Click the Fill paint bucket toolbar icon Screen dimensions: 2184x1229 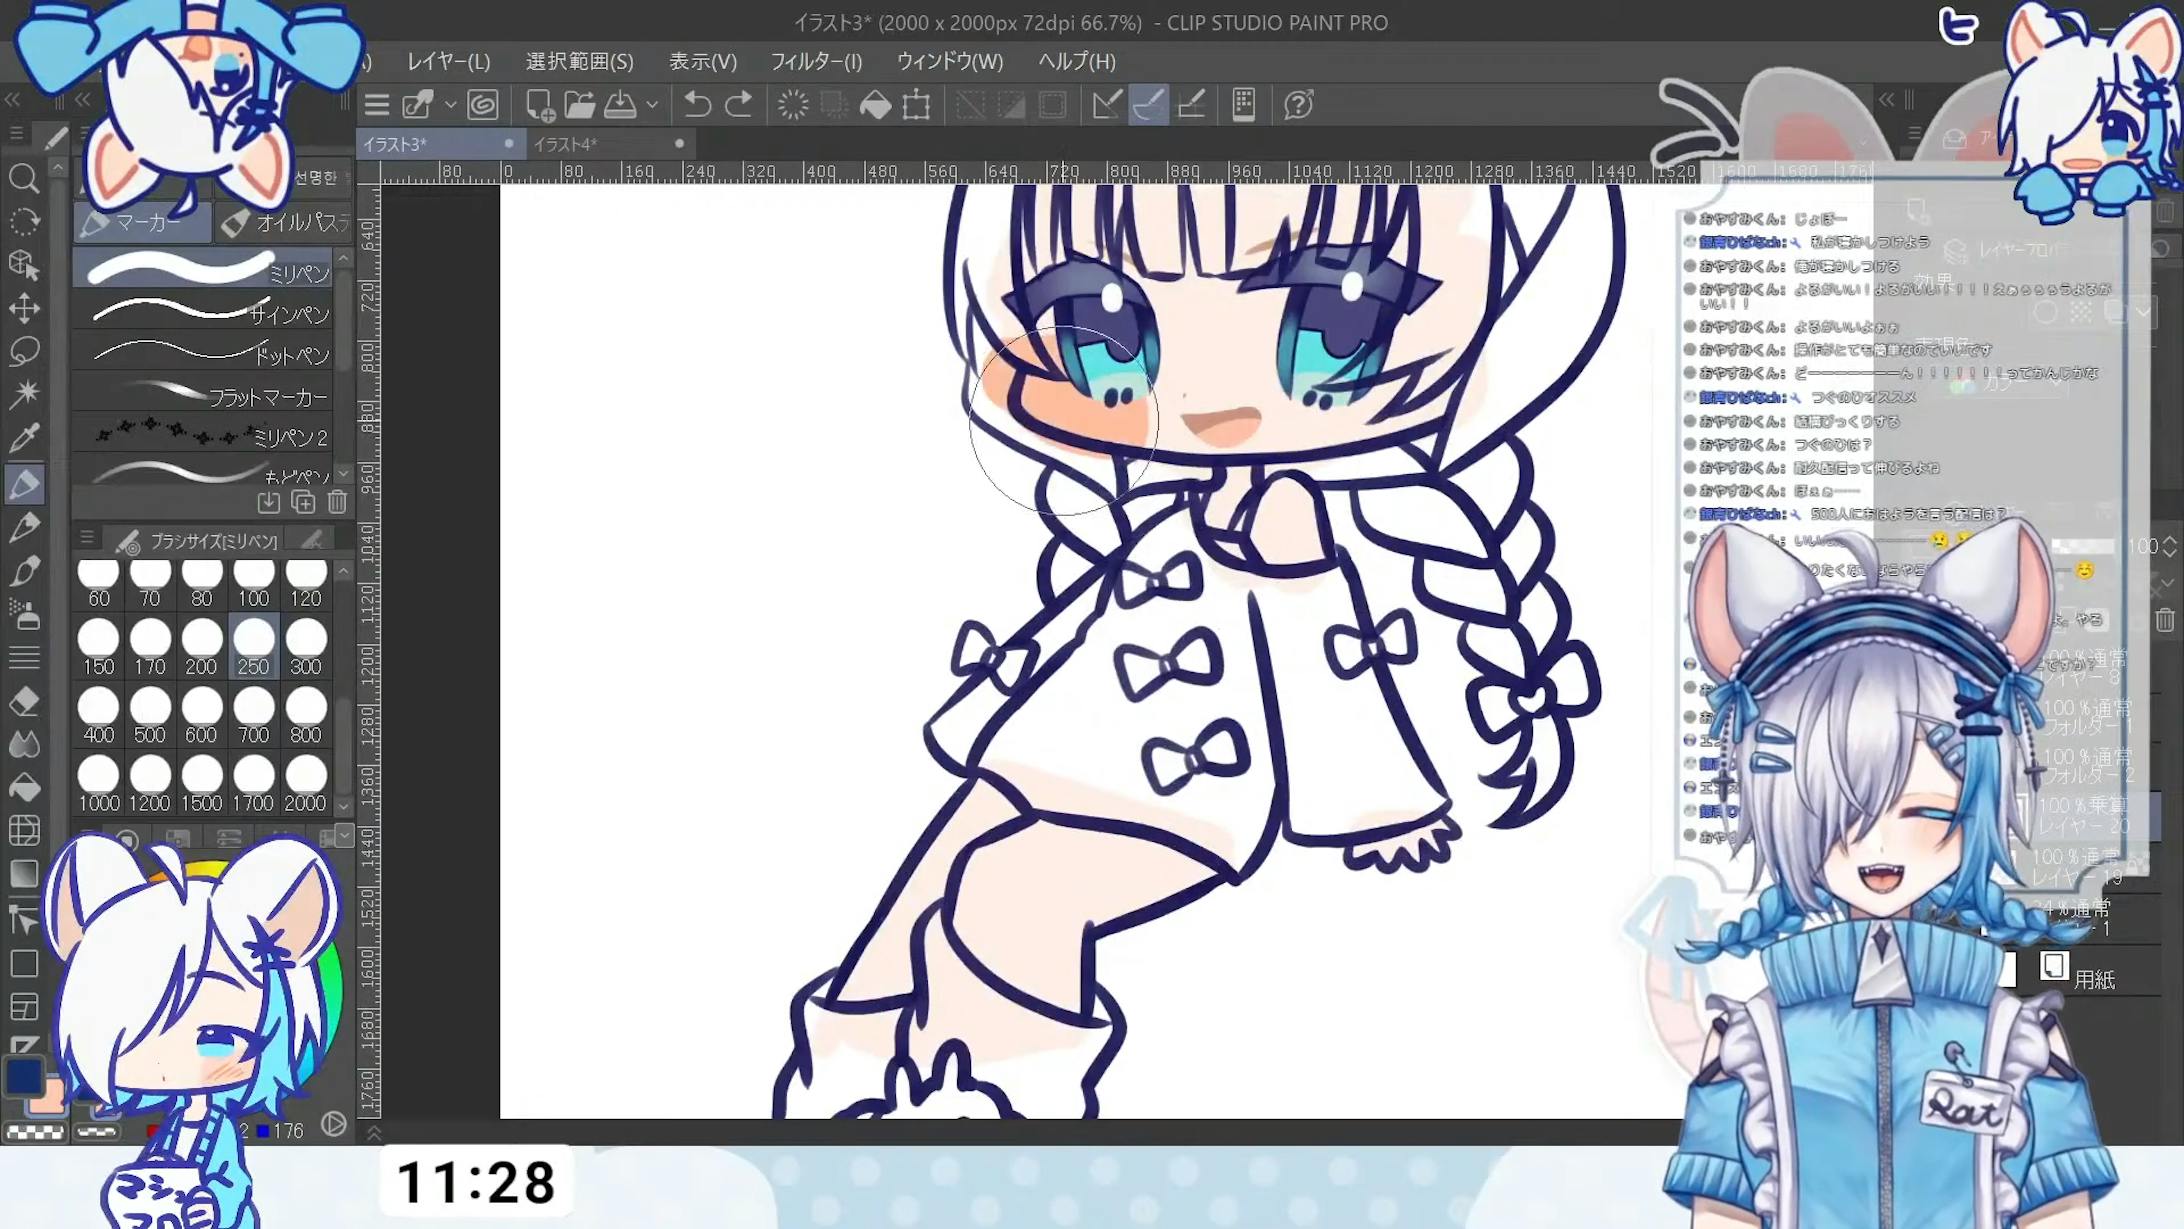875,105
